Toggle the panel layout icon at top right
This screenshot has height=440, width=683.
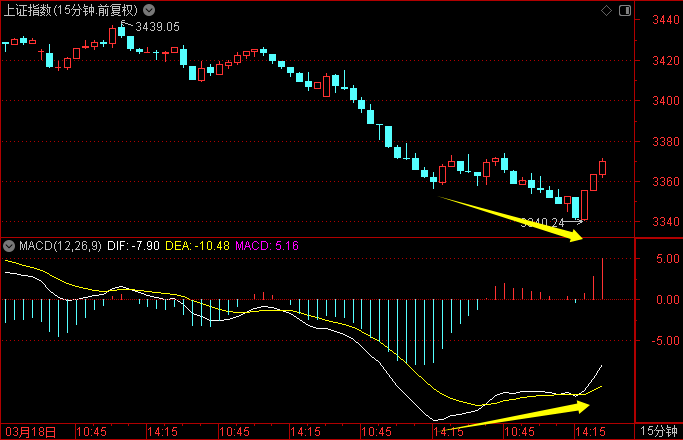click(622, 10)
